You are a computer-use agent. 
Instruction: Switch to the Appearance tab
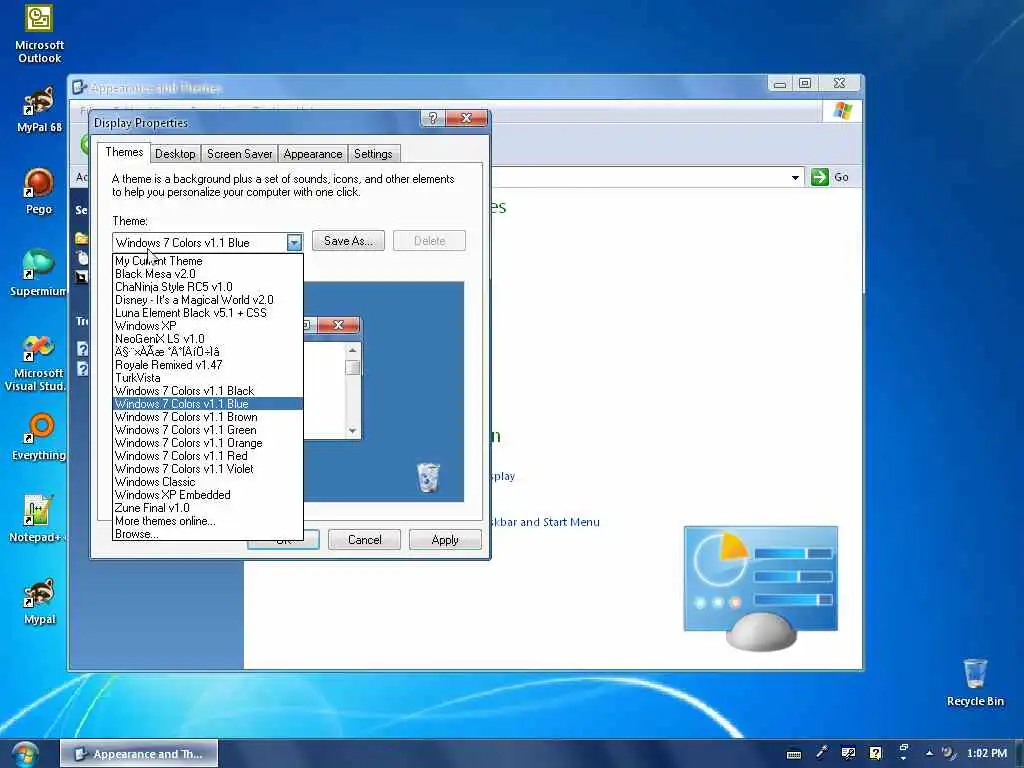(313, 154)
